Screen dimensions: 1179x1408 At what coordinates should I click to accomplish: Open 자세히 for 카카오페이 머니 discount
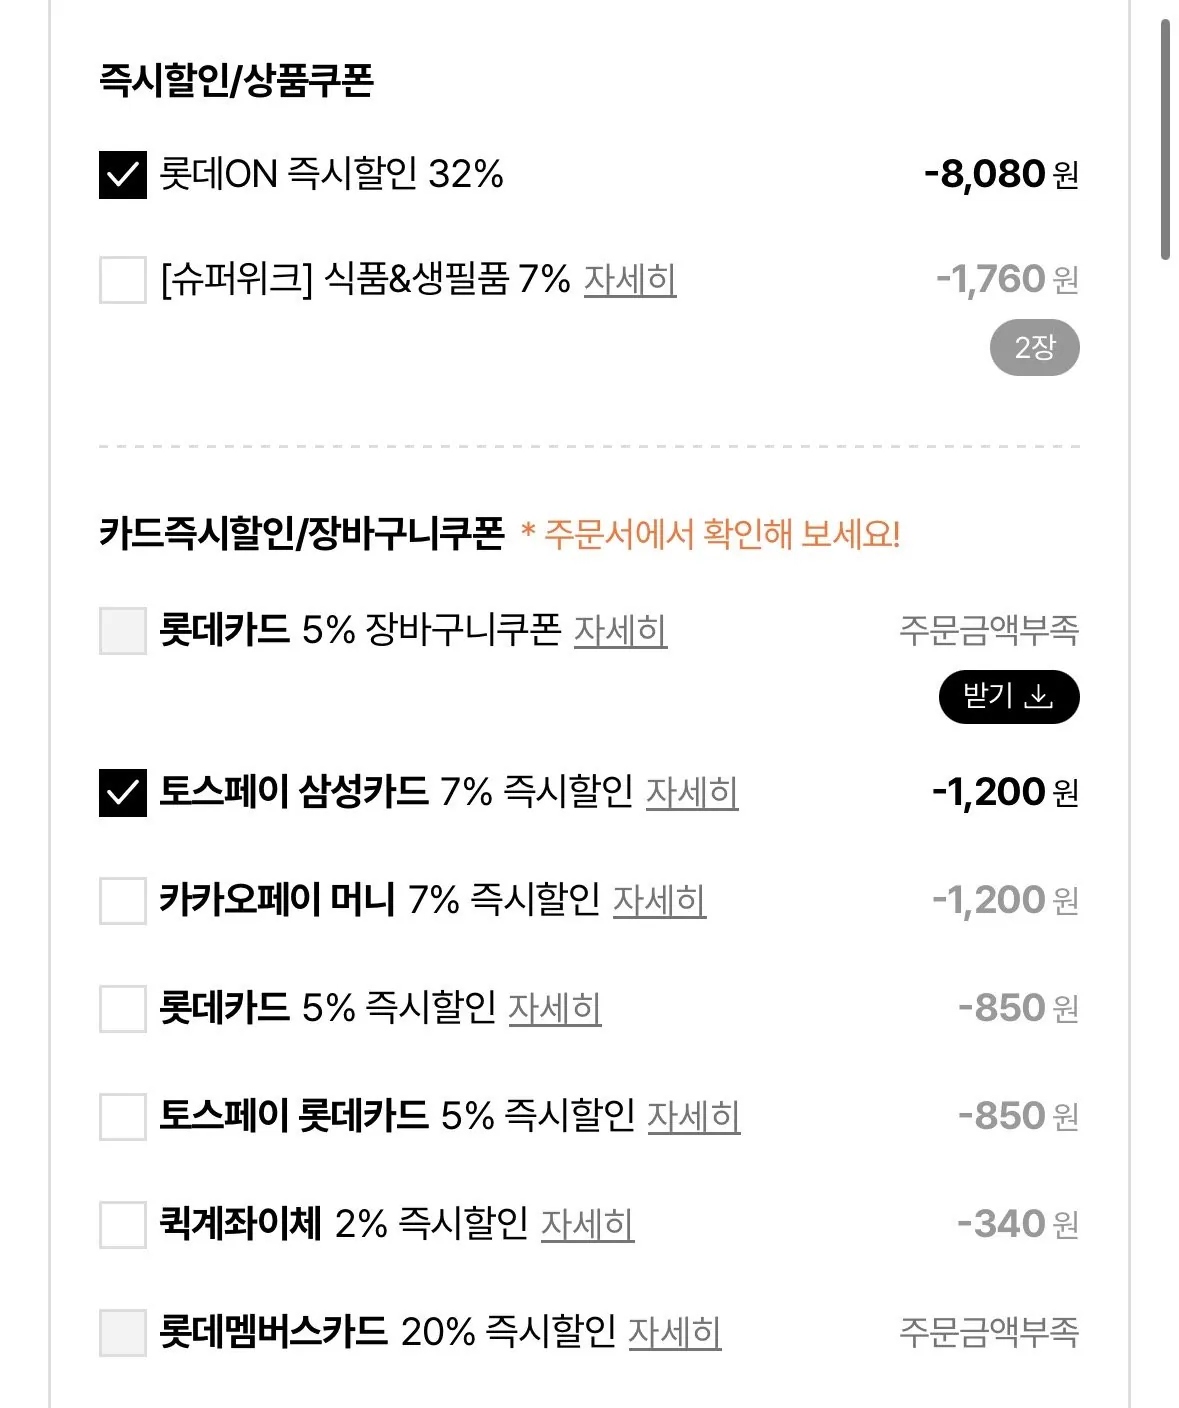click(x=659, y=901)
